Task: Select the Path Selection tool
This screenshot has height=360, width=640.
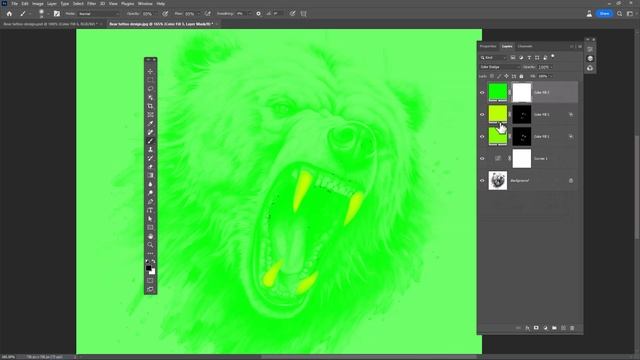Action: click(x=150, y=219)
